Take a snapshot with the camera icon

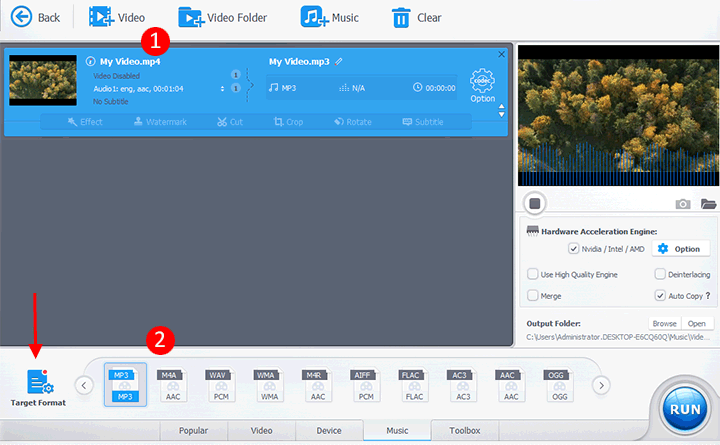682,203
